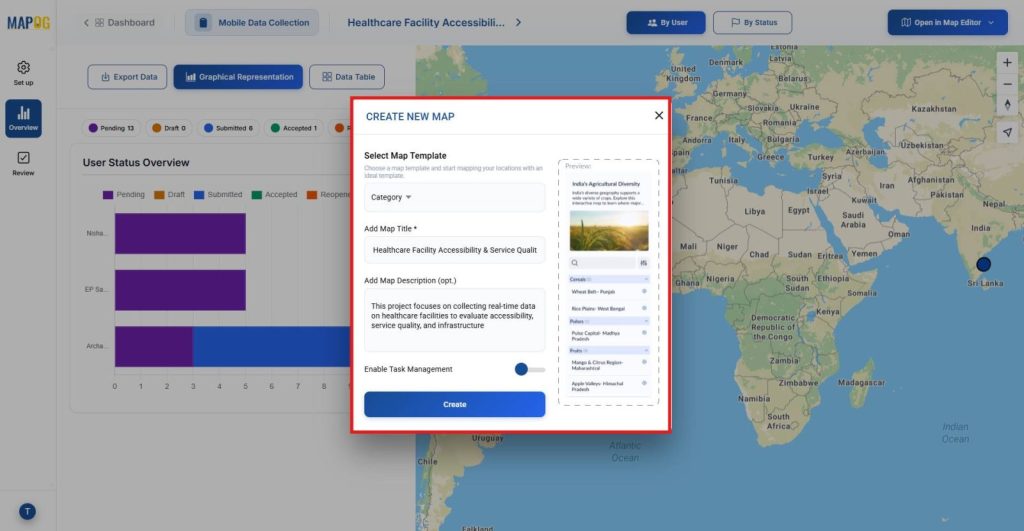Zoom out on the map

(x=1007, y=84)
